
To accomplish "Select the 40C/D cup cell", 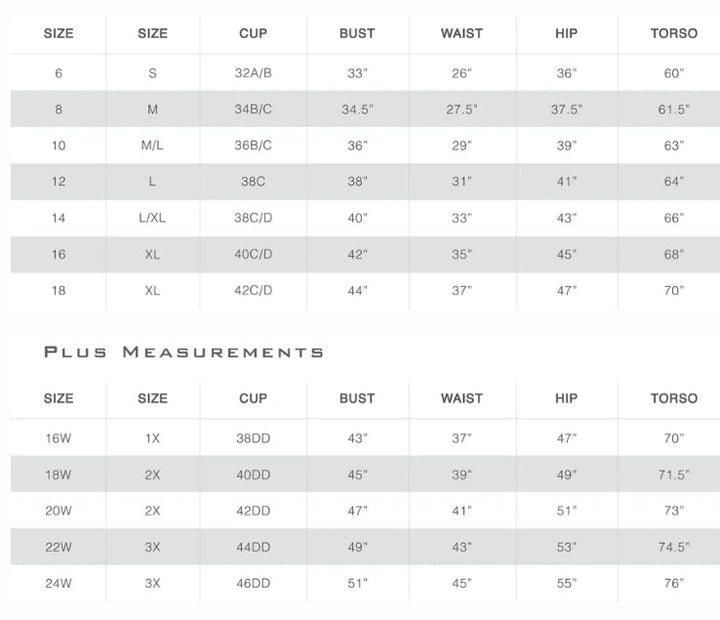I will [253, 255].
